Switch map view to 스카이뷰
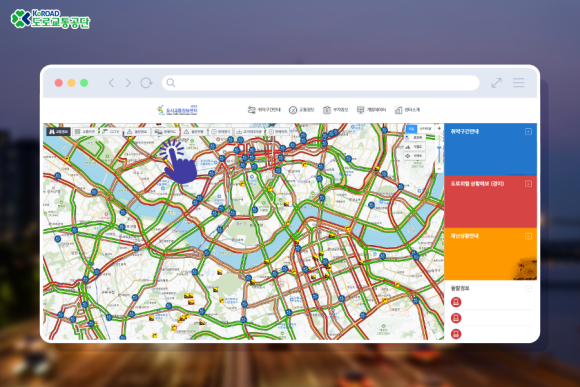Viewport: 580px width, 387px height. [425, 128]
